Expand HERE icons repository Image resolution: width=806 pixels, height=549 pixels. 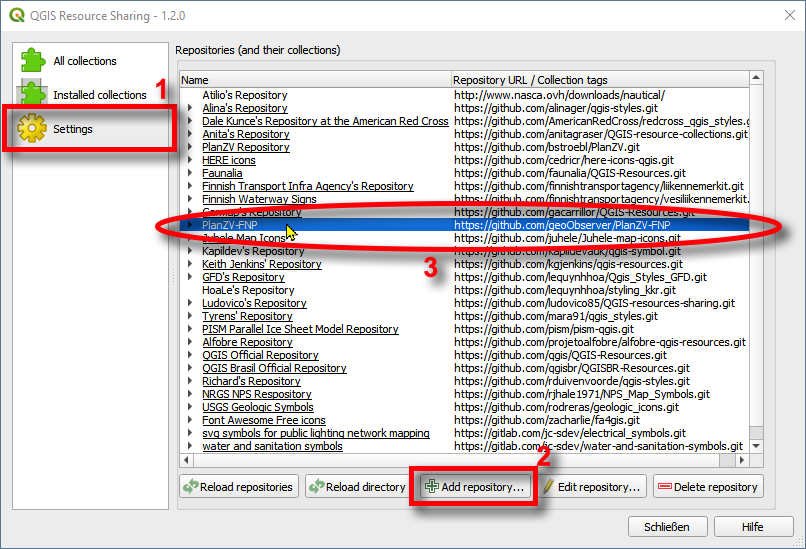pos(190,160)
